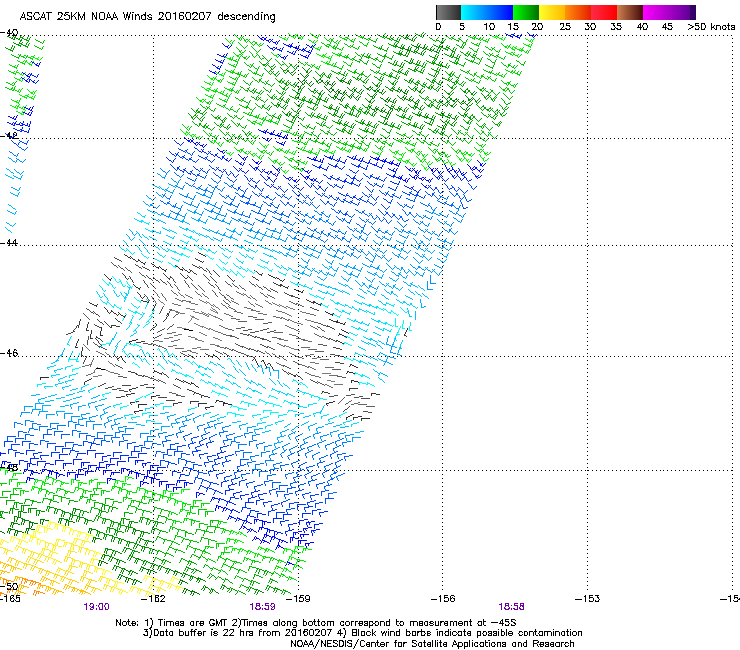
Task: Click the purple '19:00' time label
Action: (96, 607)
